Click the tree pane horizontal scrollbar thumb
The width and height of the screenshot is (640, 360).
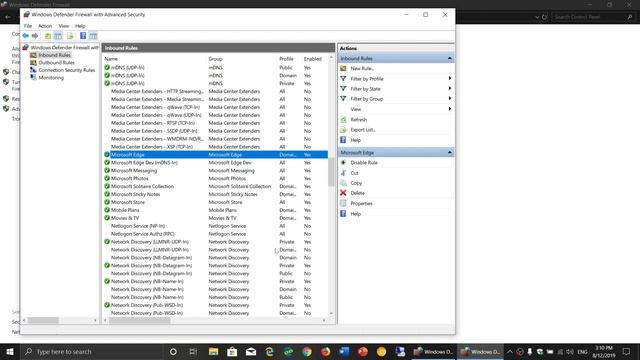click(x=43, y=320)
